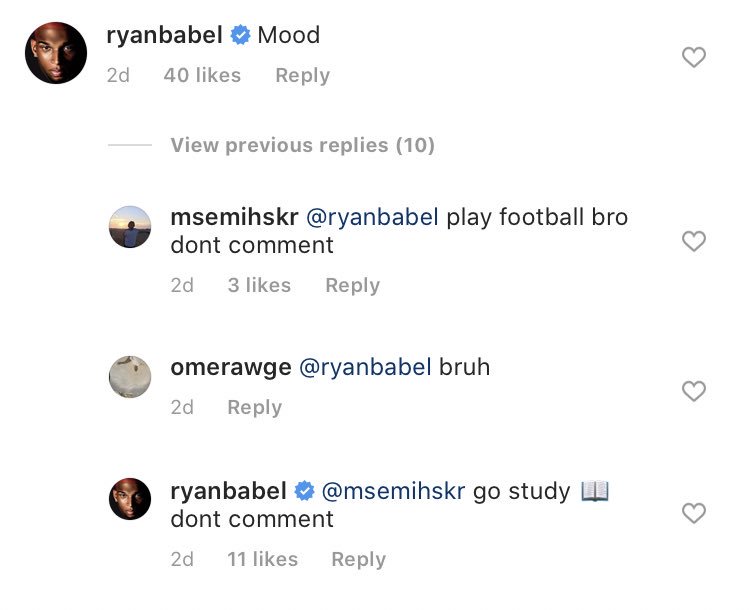
Task: Open ryanbabel's small avatar on last reply
Action: (130, 499)
